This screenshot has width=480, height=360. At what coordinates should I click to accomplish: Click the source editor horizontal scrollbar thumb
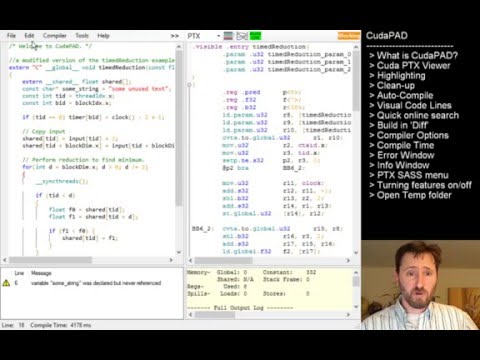pos(51,260)
